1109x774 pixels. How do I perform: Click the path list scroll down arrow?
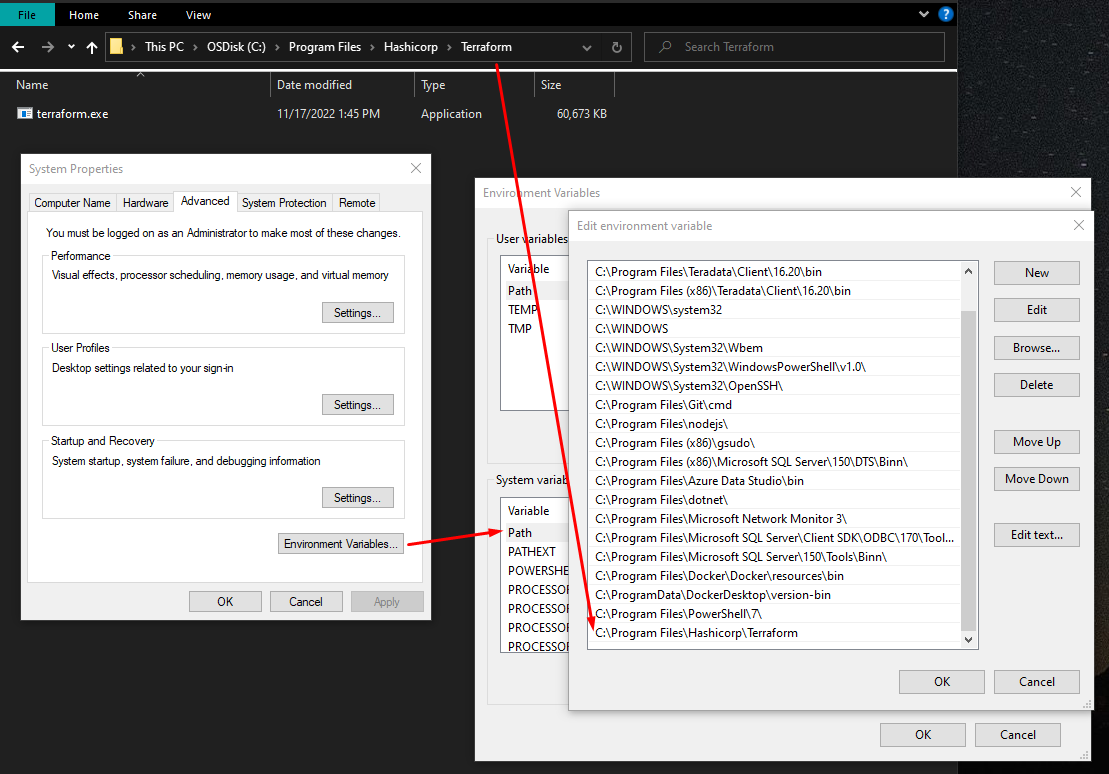coord(968,640)
